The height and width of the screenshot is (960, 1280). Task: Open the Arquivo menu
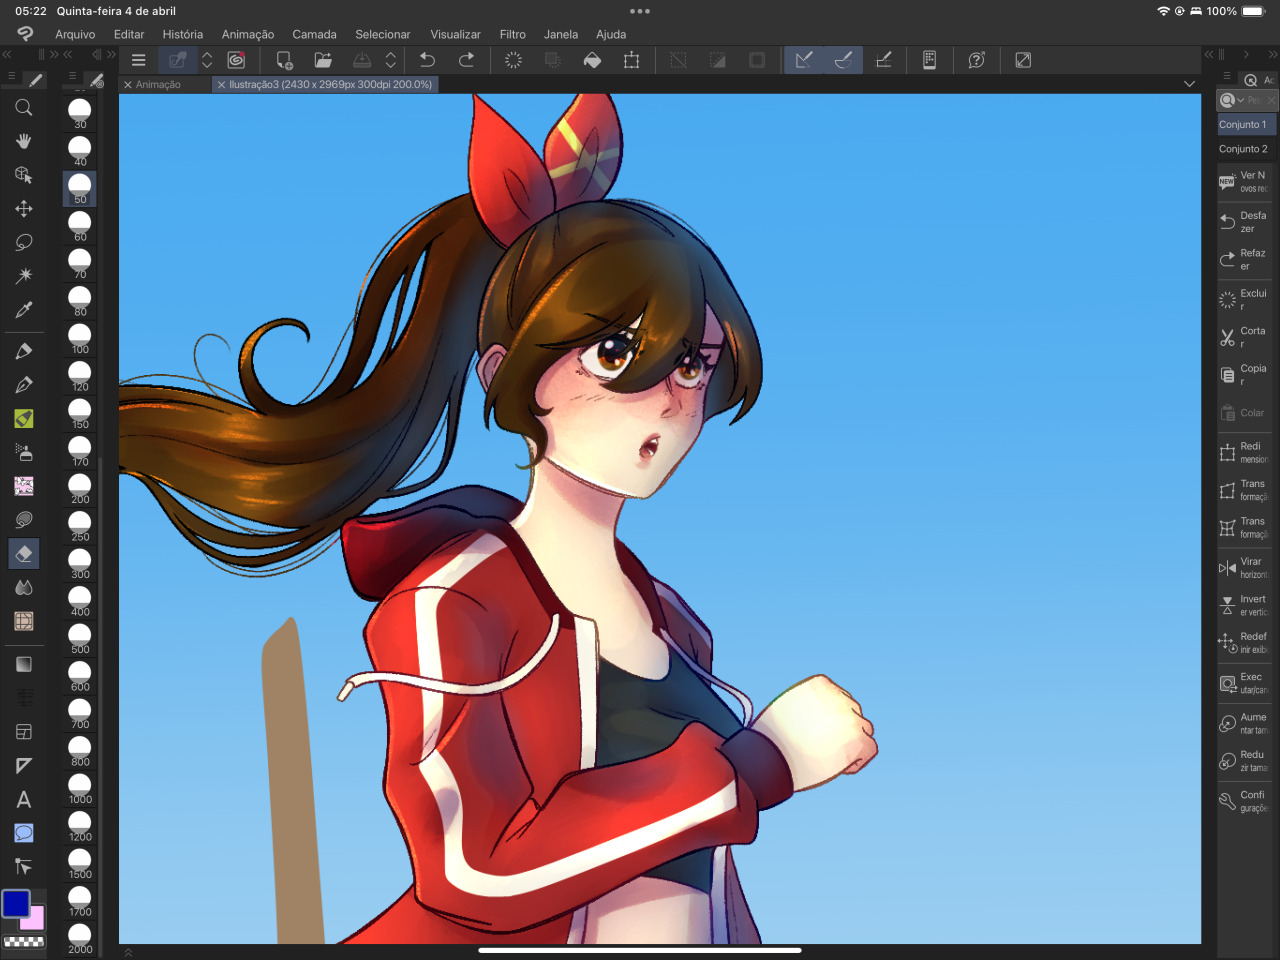click(75, 34)
